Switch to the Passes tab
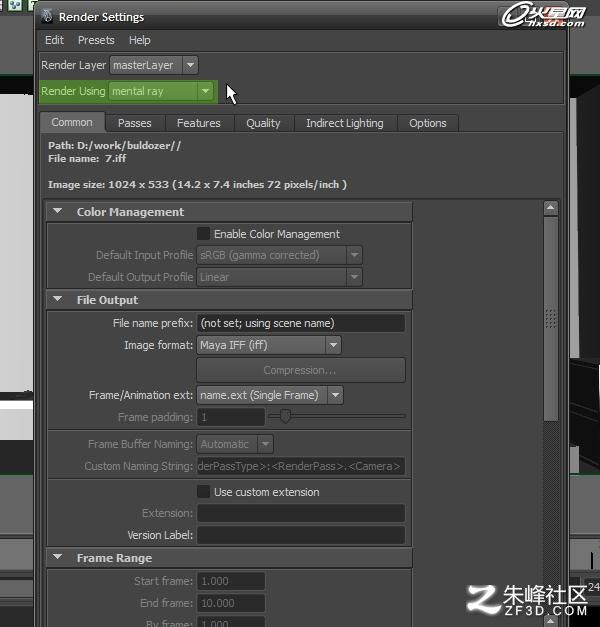This screenshot has width=600, height=627. point(135,123)
